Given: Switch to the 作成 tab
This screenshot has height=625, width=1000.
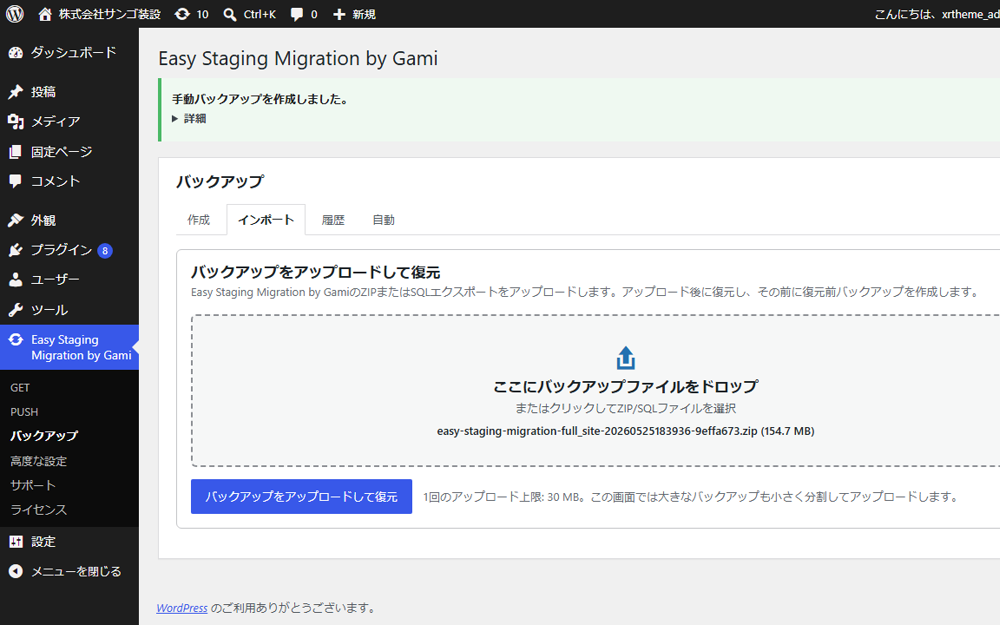Looking at the screenshot, I should pos(198,220).
